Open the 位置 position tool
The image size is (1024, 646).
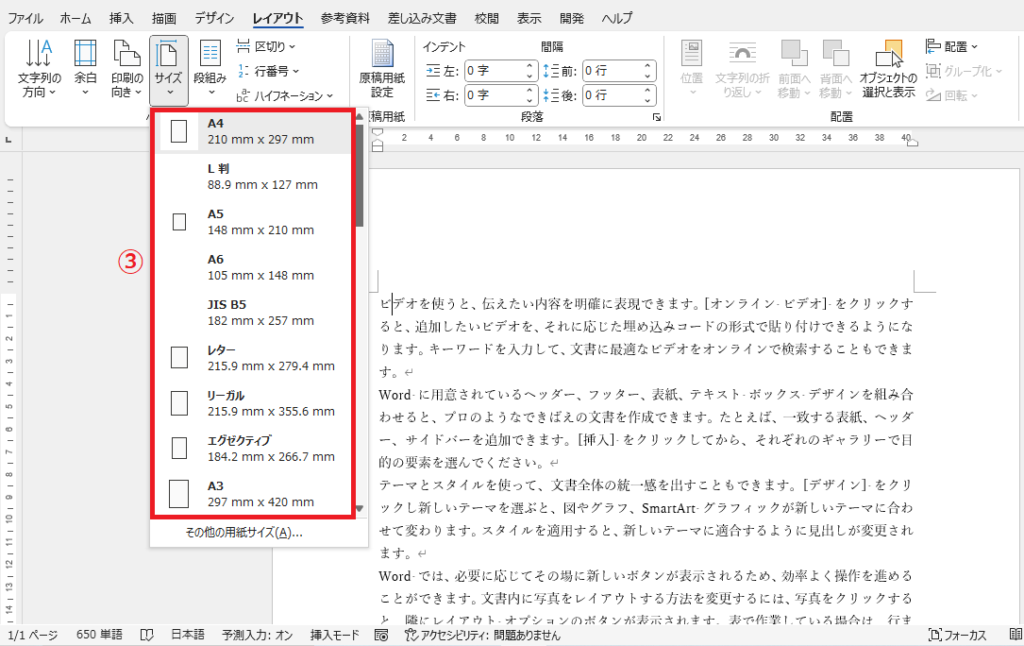coord(692,70)
